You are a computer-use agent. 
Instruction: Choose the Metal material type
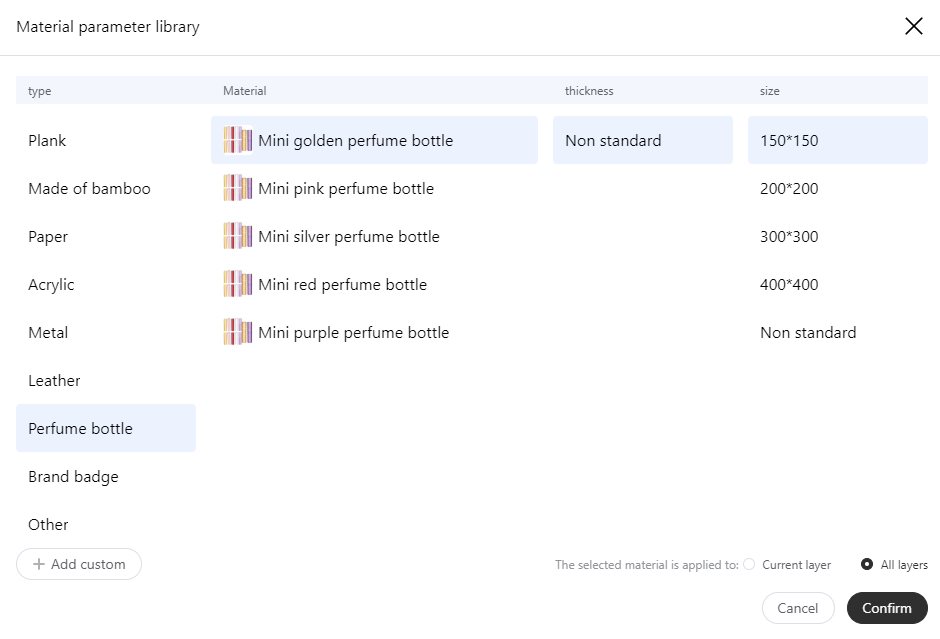click(106, 332)
